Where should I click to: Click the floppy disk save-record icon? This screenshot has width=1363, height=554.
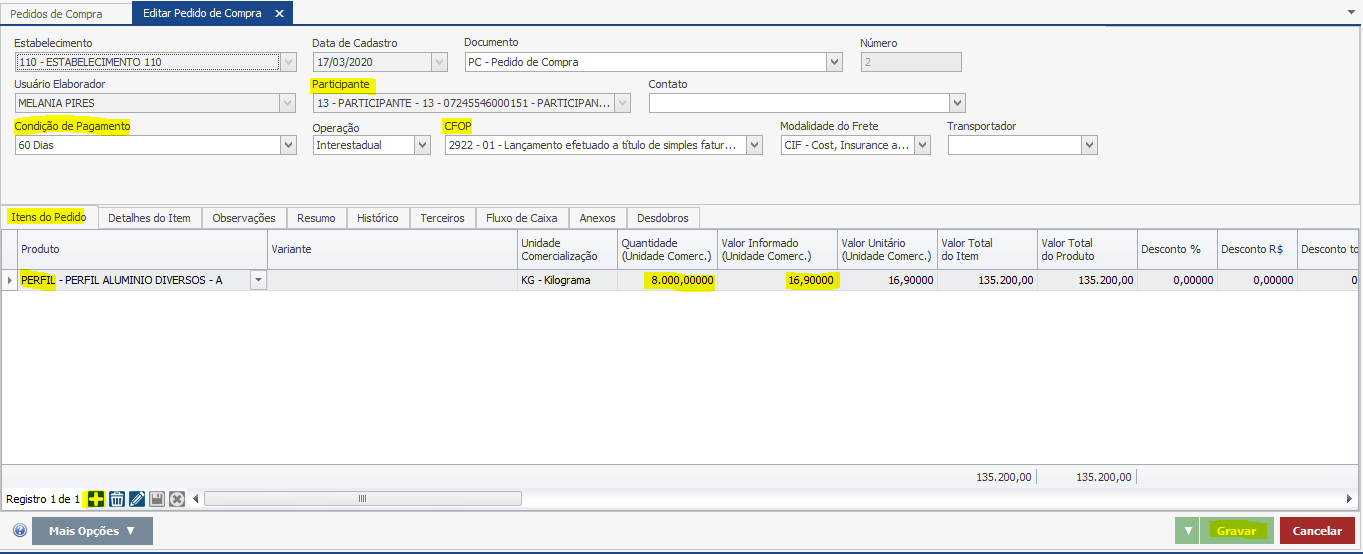click(157, 498)
